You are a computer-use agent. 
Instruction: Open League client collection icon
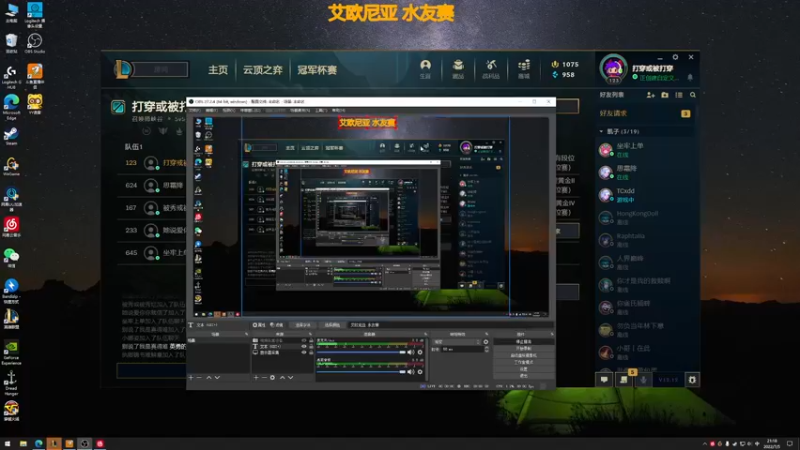(458, 69)
